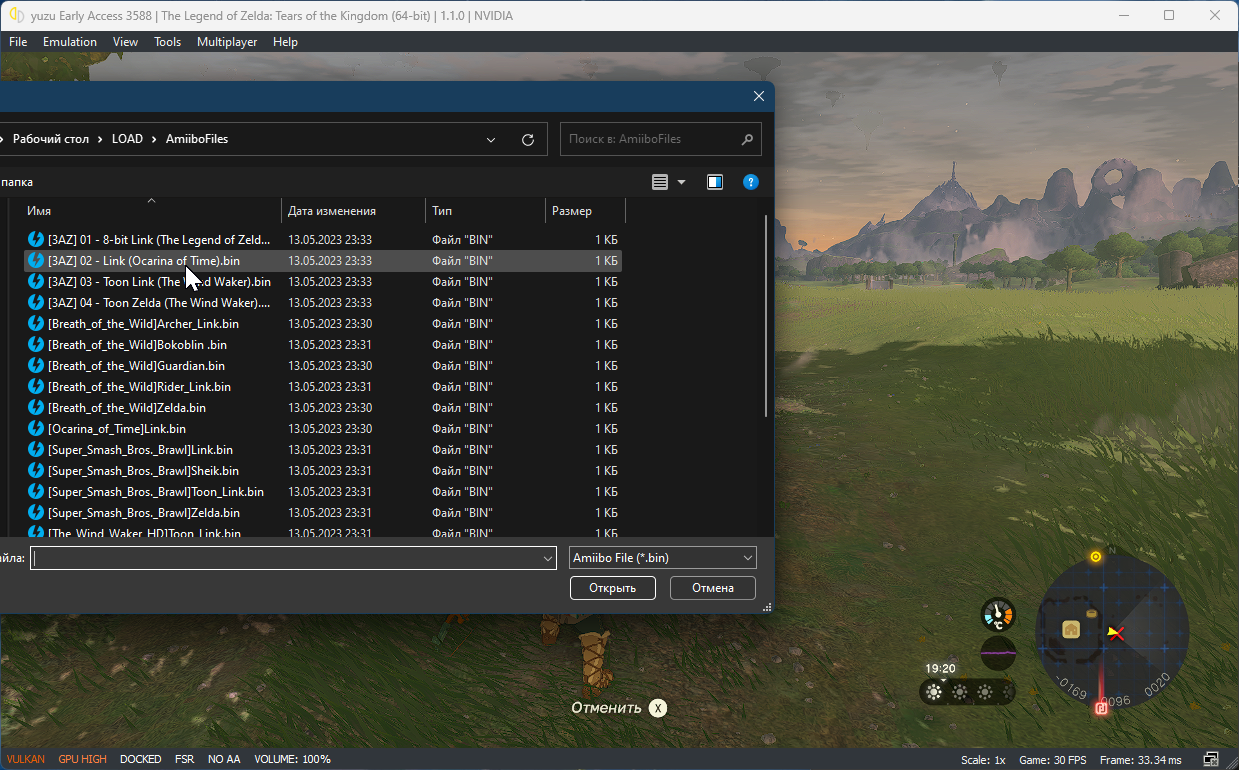The width and height of the screenshot is (1239, 770).
Task: Click the yuzu logo in title bar
Action: tap(15, 15)
